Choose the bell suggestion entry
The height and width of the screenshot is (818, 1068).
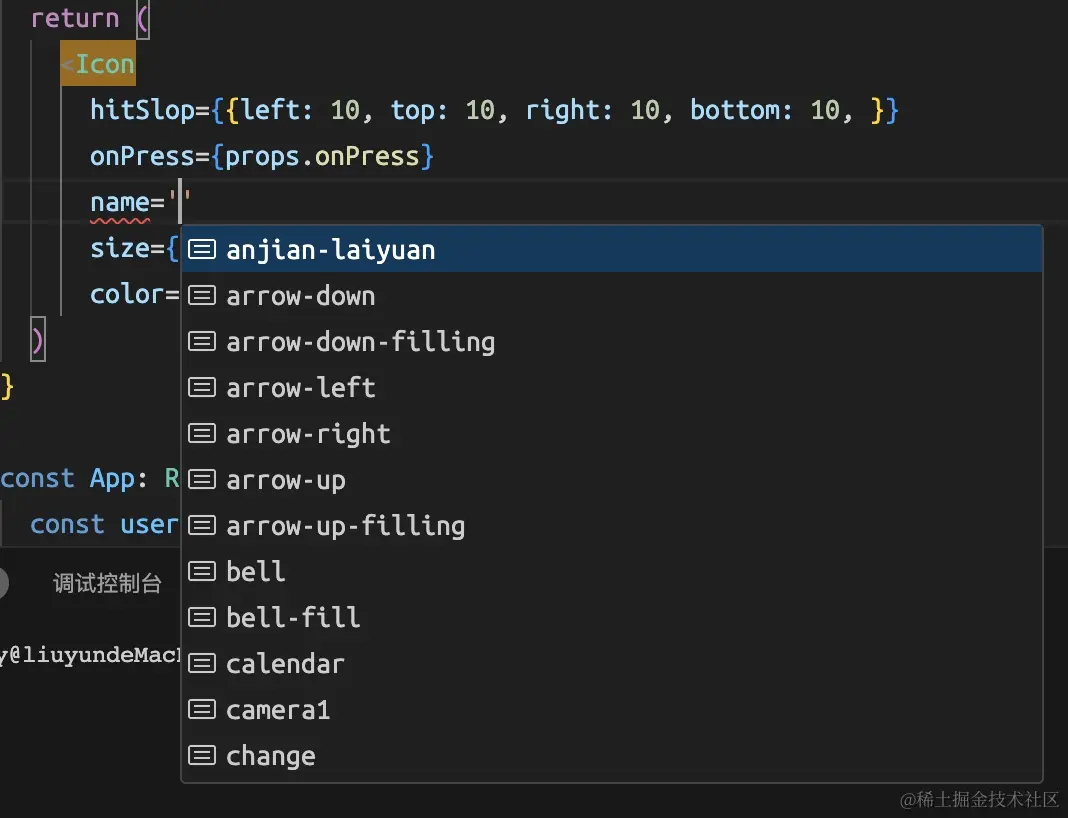(x=612, y=571)
